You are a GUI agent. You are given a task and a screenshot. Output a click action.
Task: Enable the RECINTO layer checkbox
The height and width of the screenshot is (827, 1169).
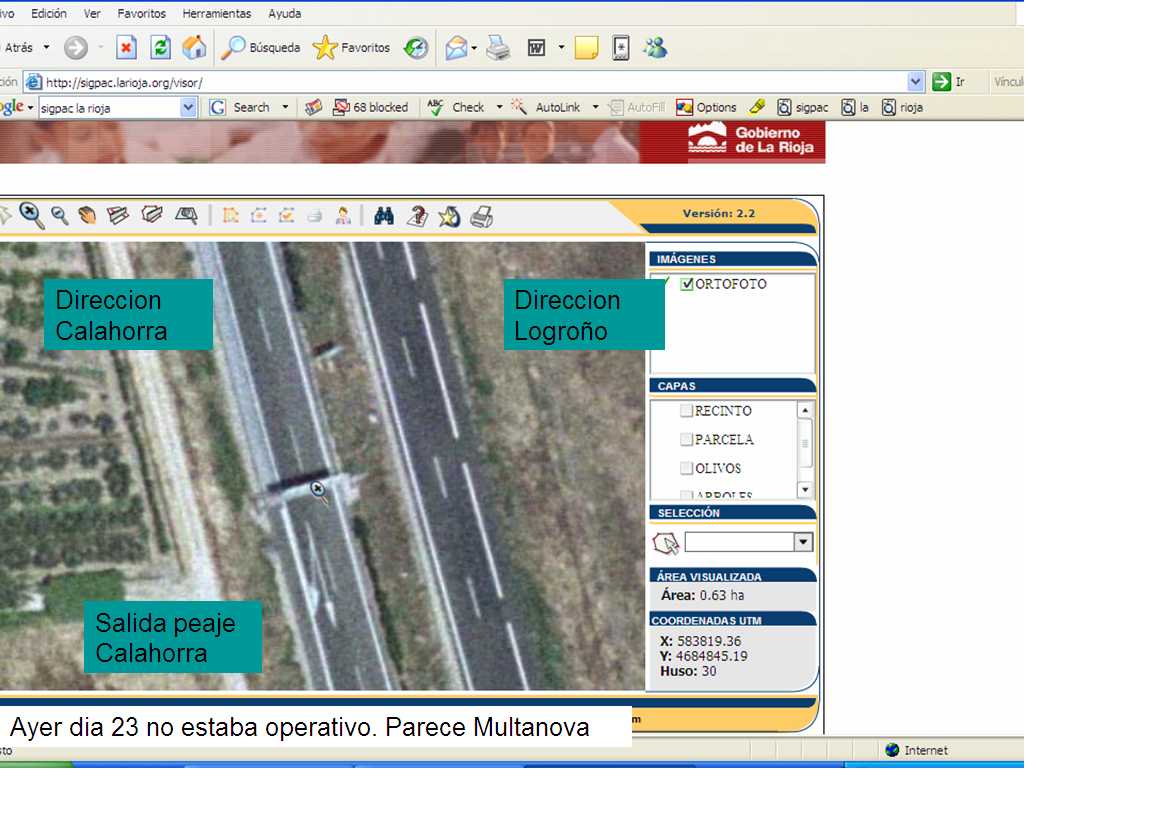click(686, 411)
